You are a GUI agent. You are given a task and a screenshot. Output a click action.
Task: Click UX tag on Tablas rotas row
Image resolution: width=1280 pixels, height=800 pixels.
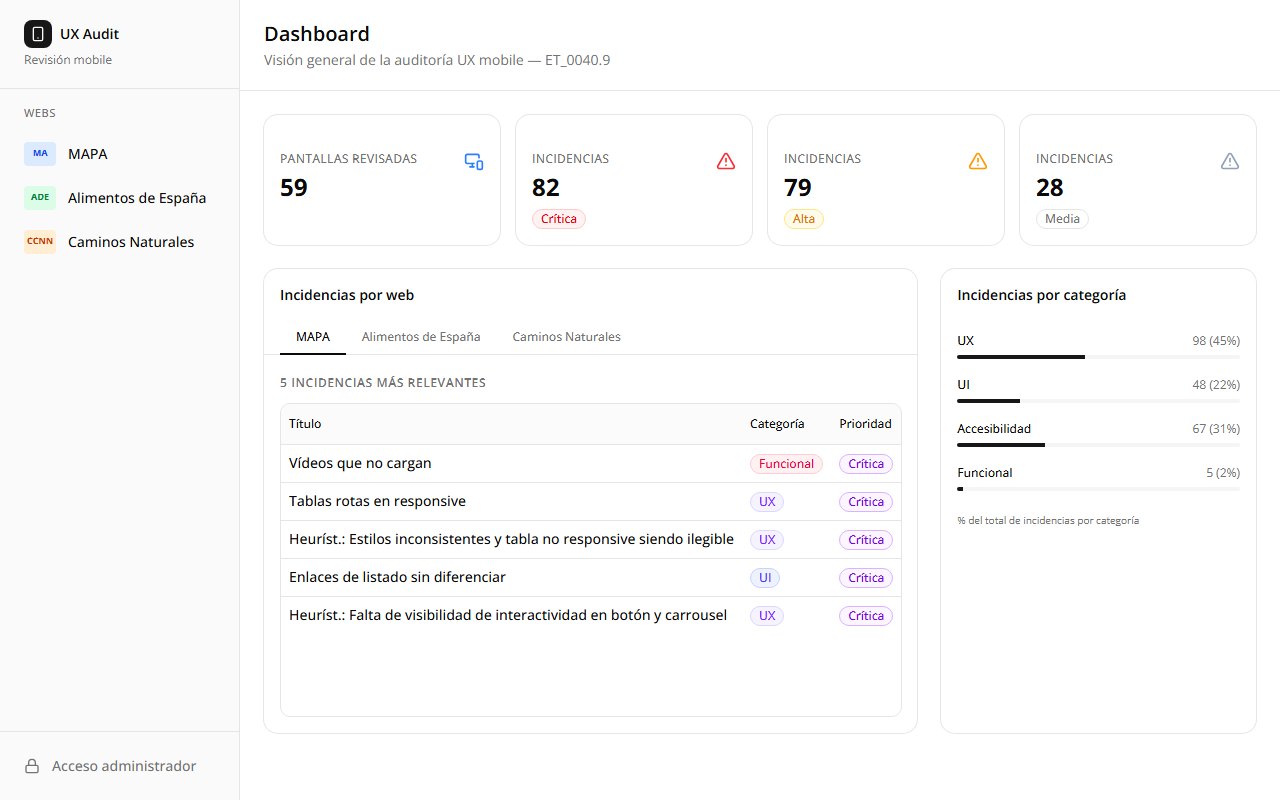(x=767, y=502)
